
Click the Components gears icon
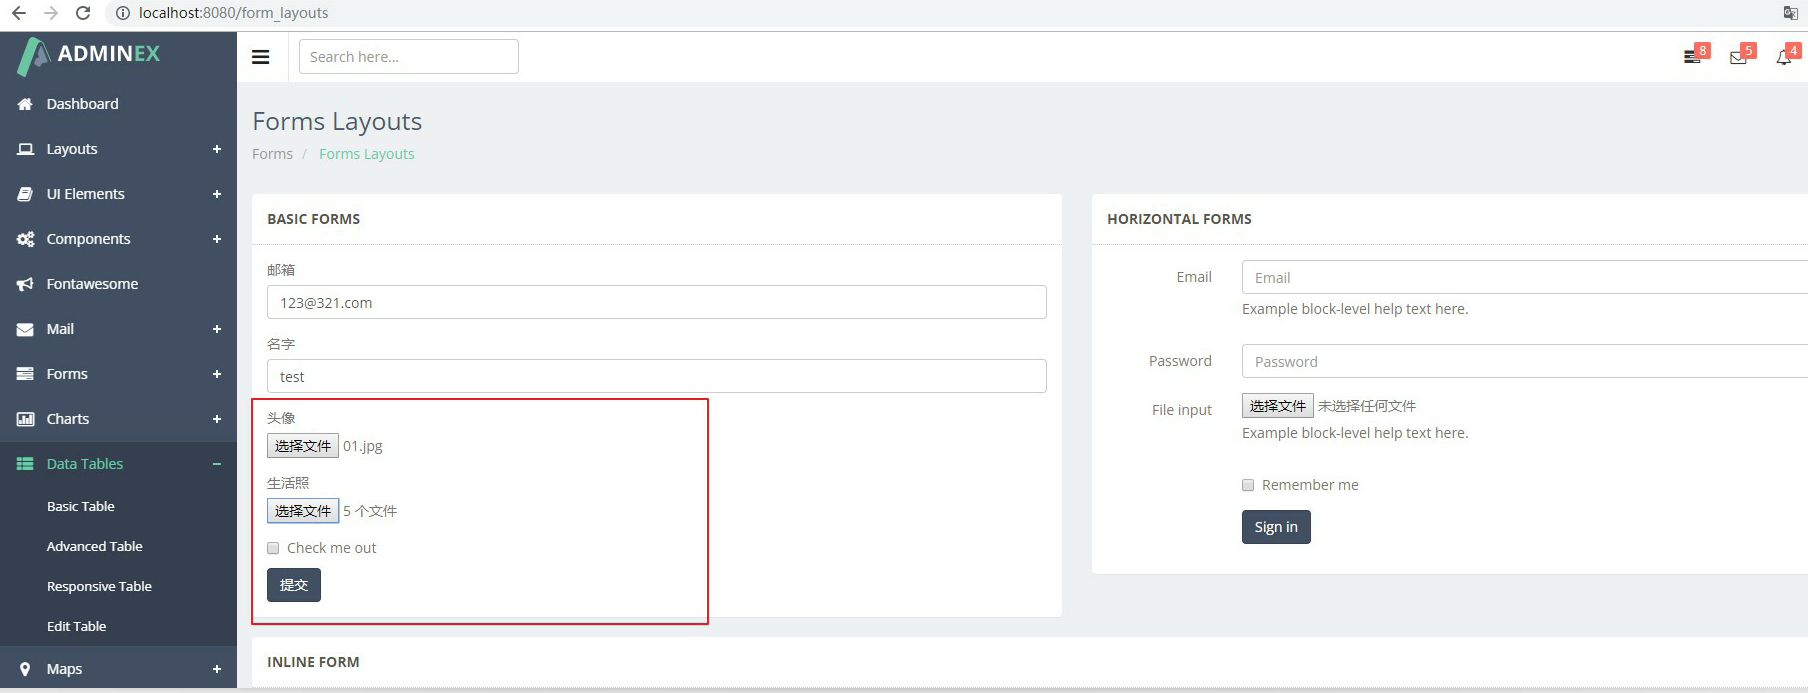[x=25, y=239]
